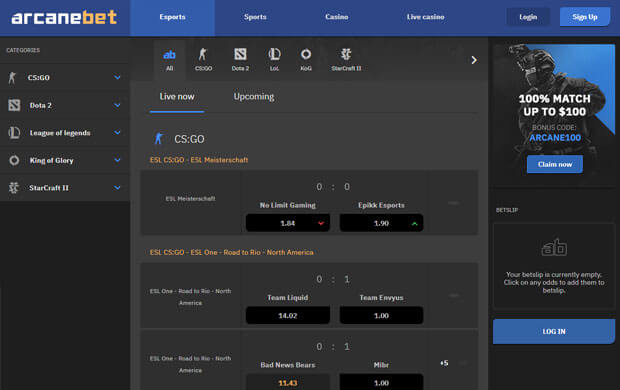Click CS:GO section header icon
This screenshot has height=390, width=620.
pos(159,139)
